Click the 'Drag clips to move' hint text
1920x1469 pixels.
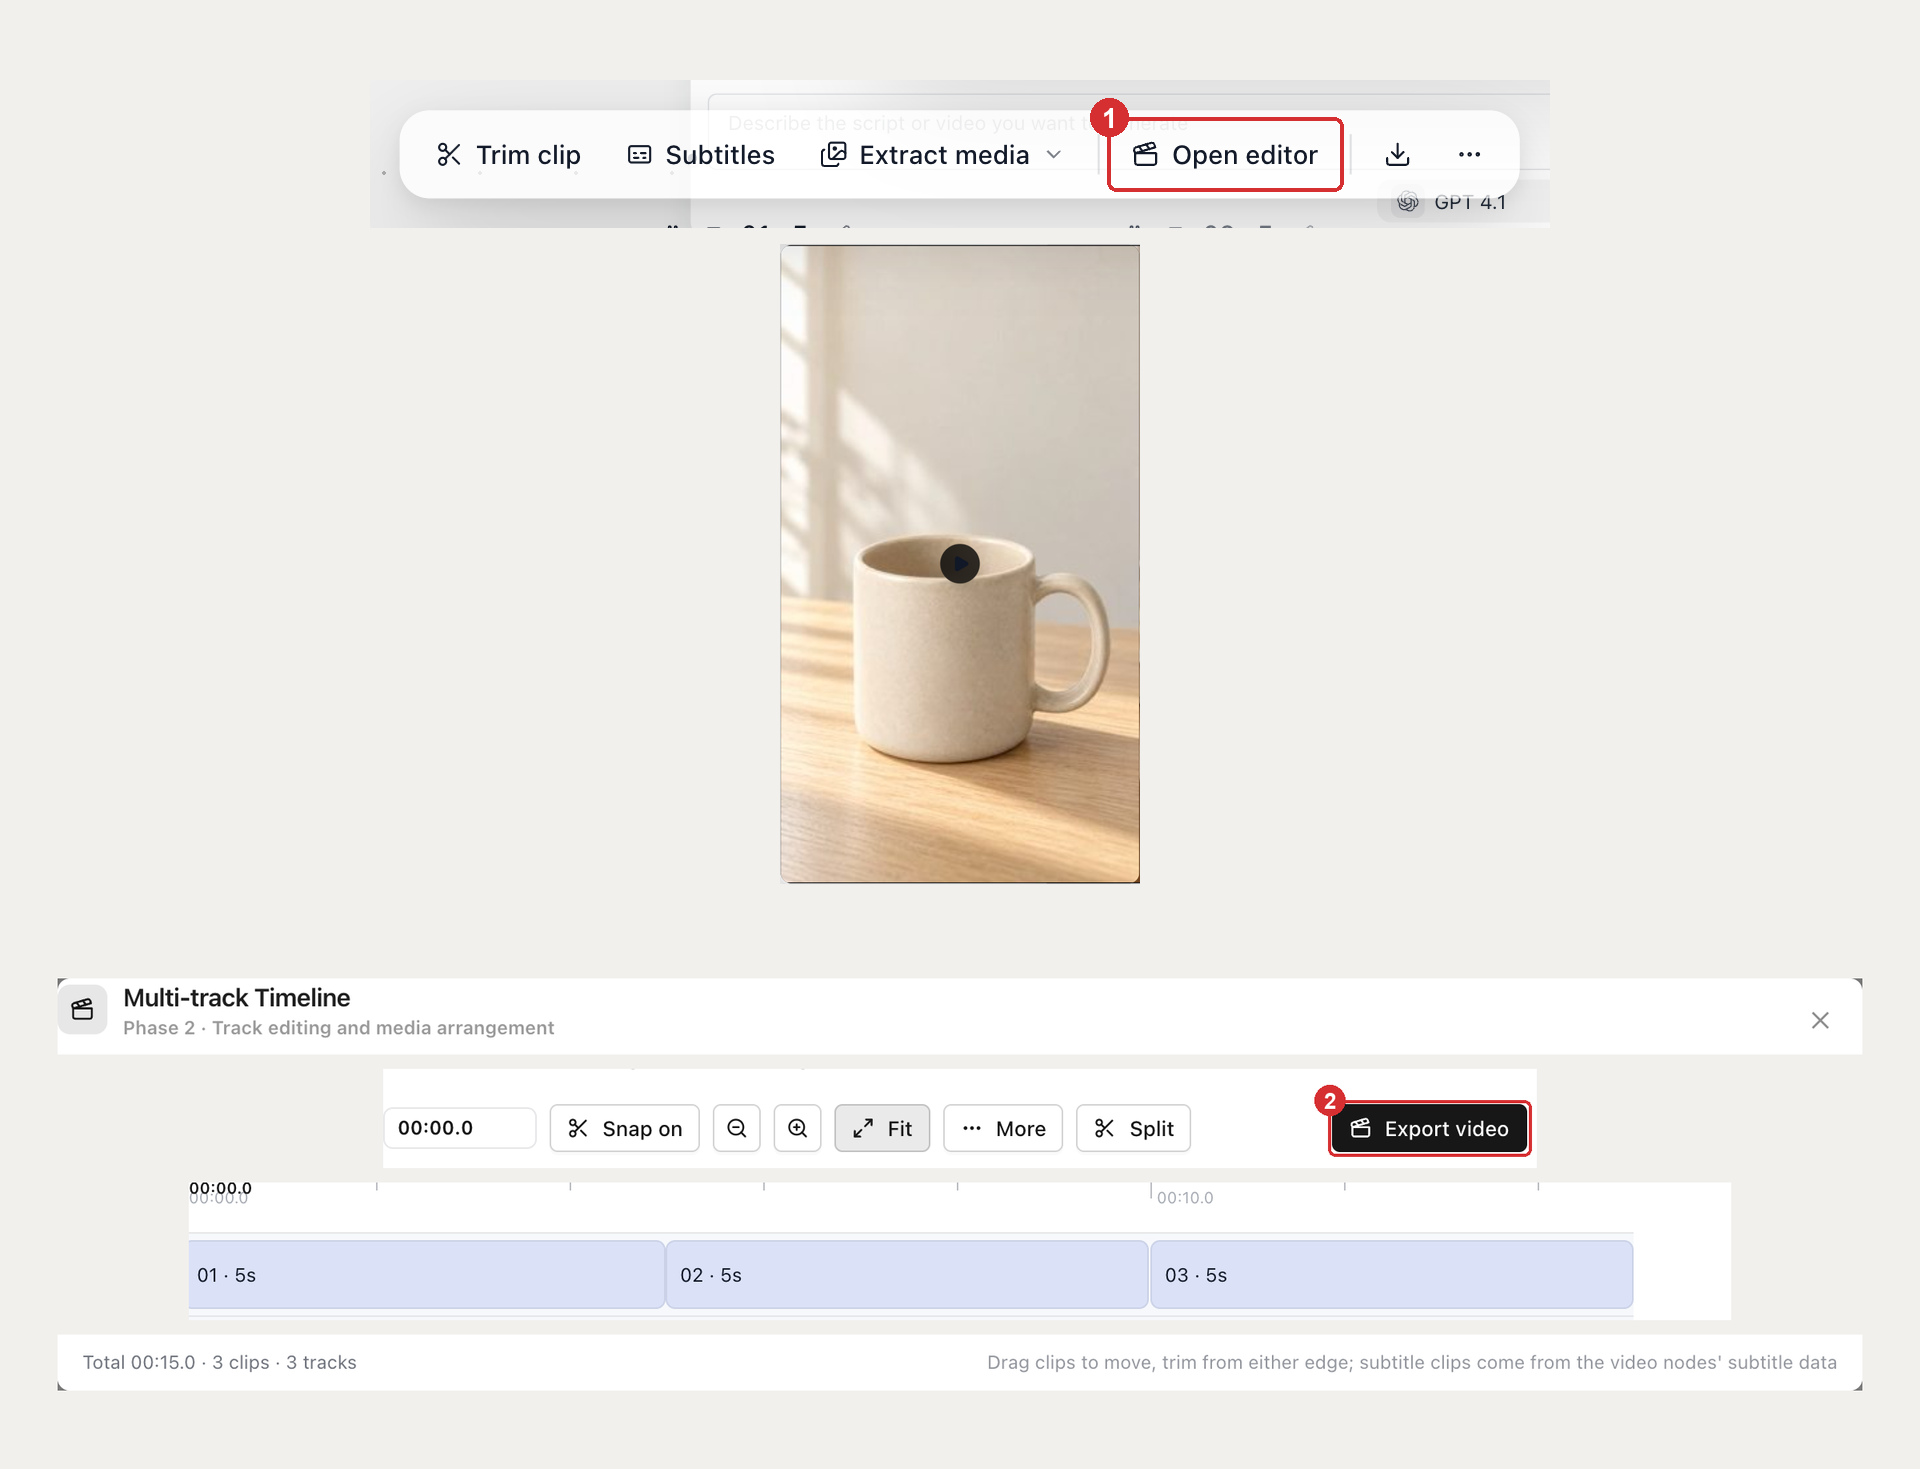click(x=1411, y=1362)
